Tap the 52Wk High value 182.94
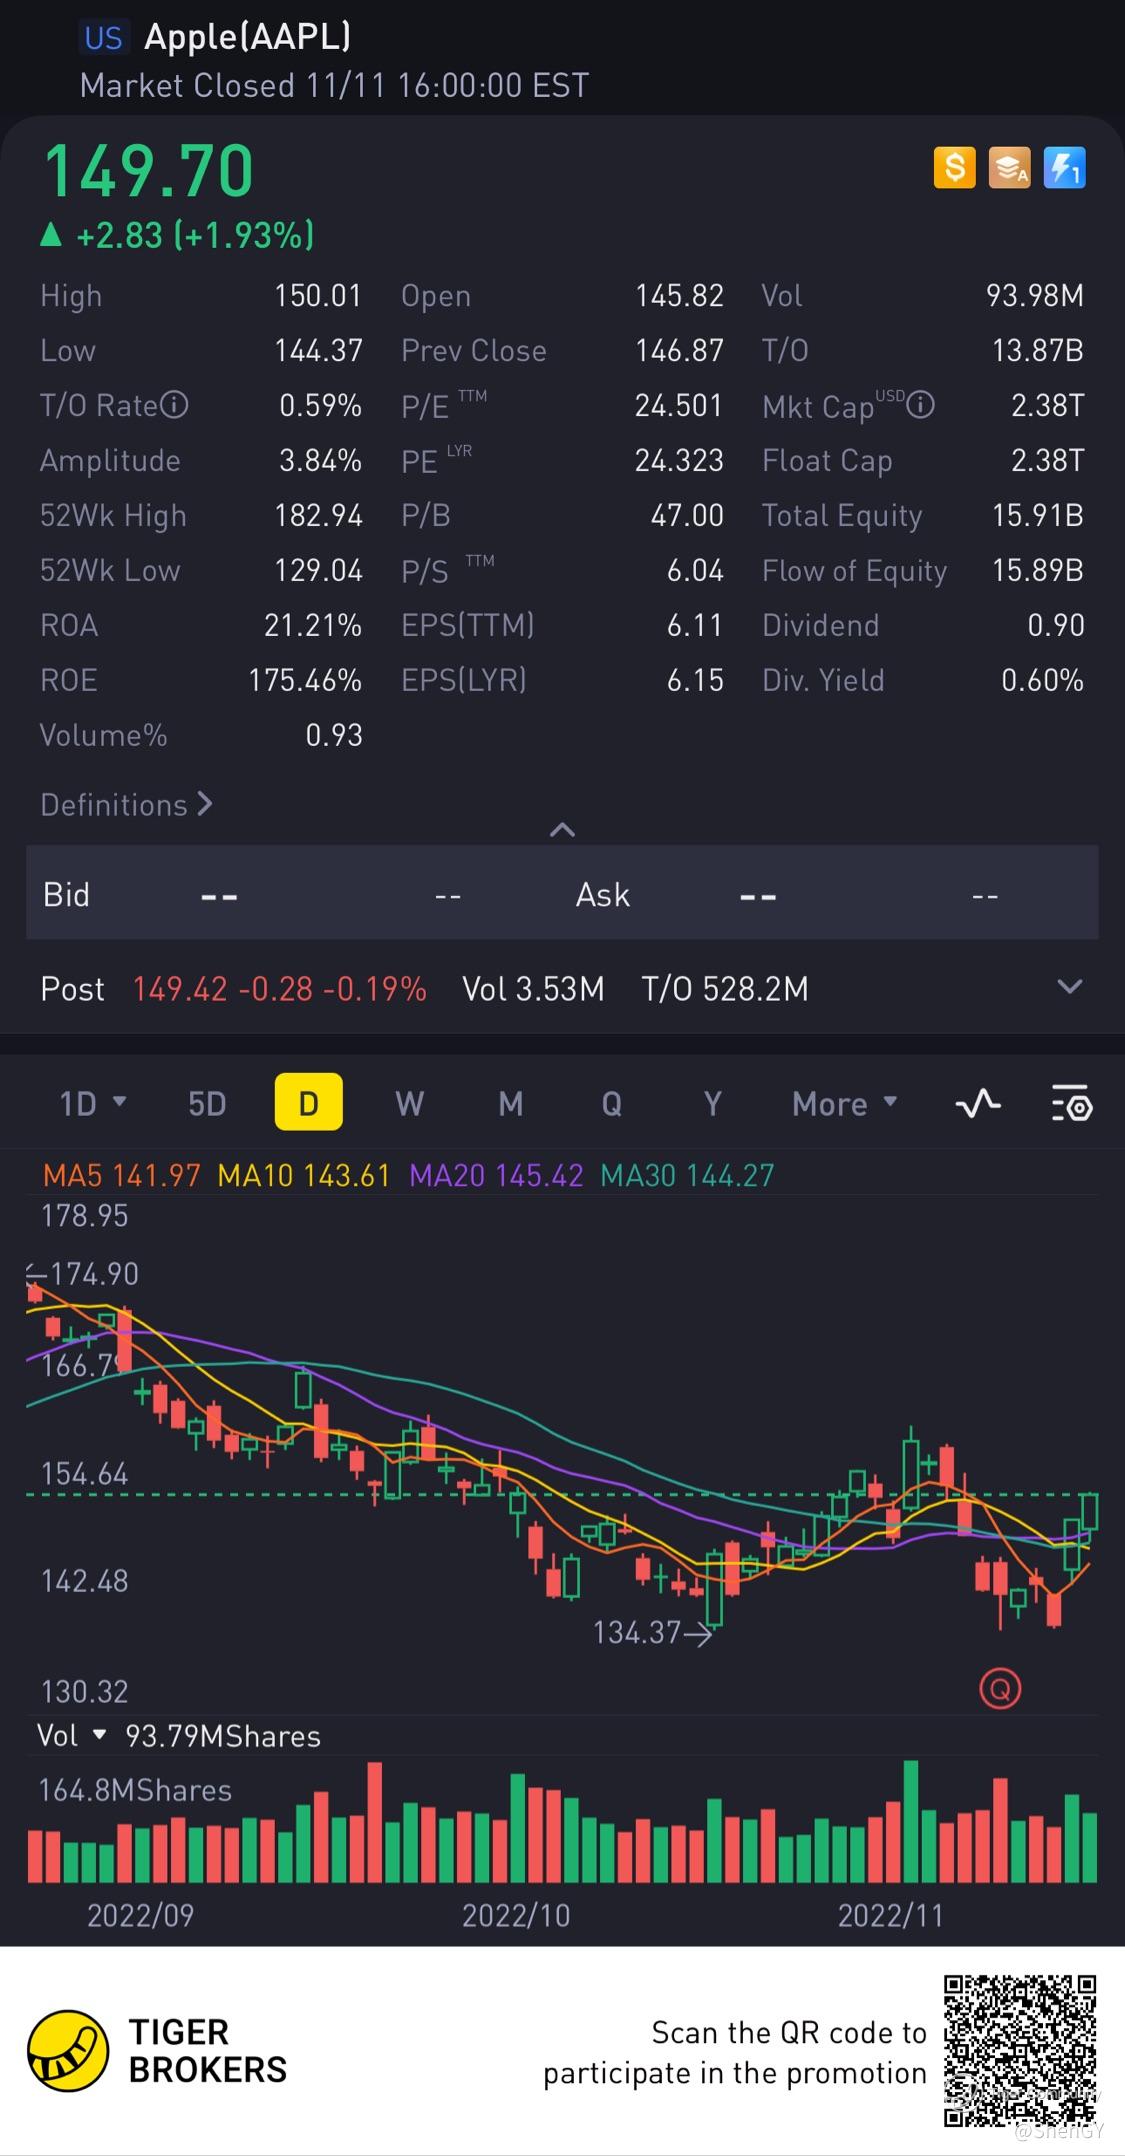This screenshot has height=2156, width=1125. (x=318, y=515)
